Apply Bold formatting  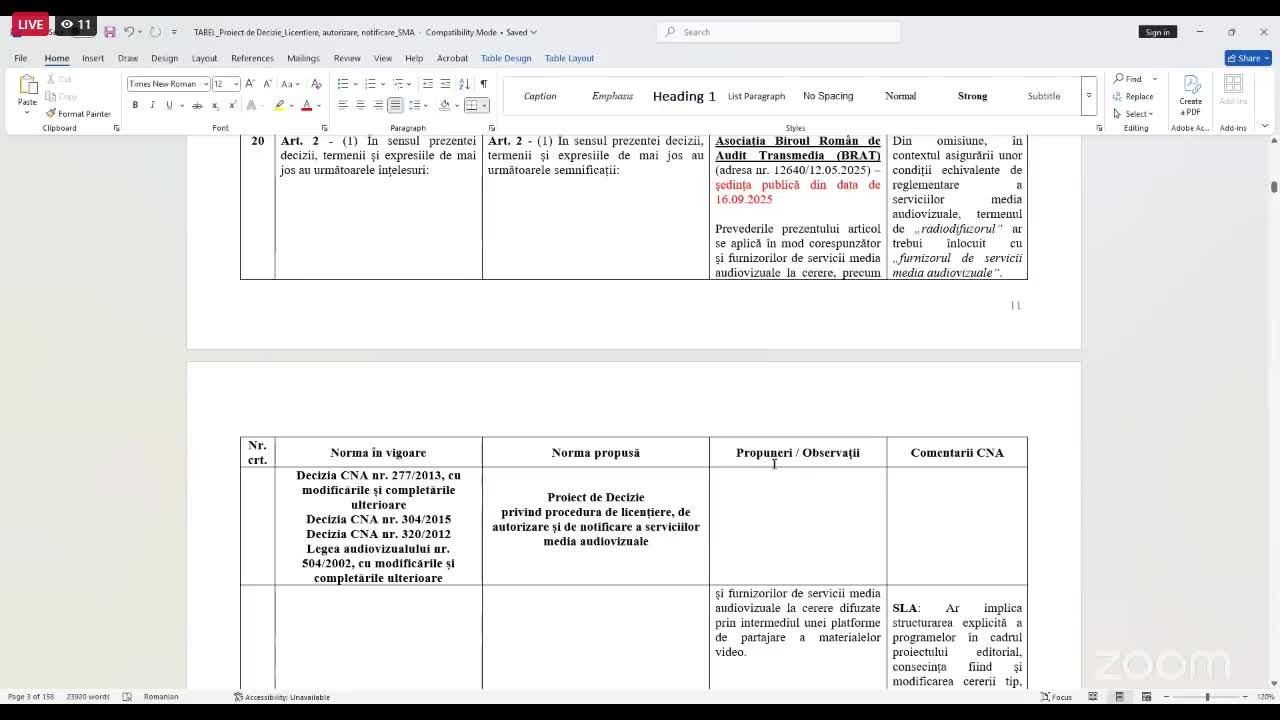pyautogui.click(x=135, y=105)
